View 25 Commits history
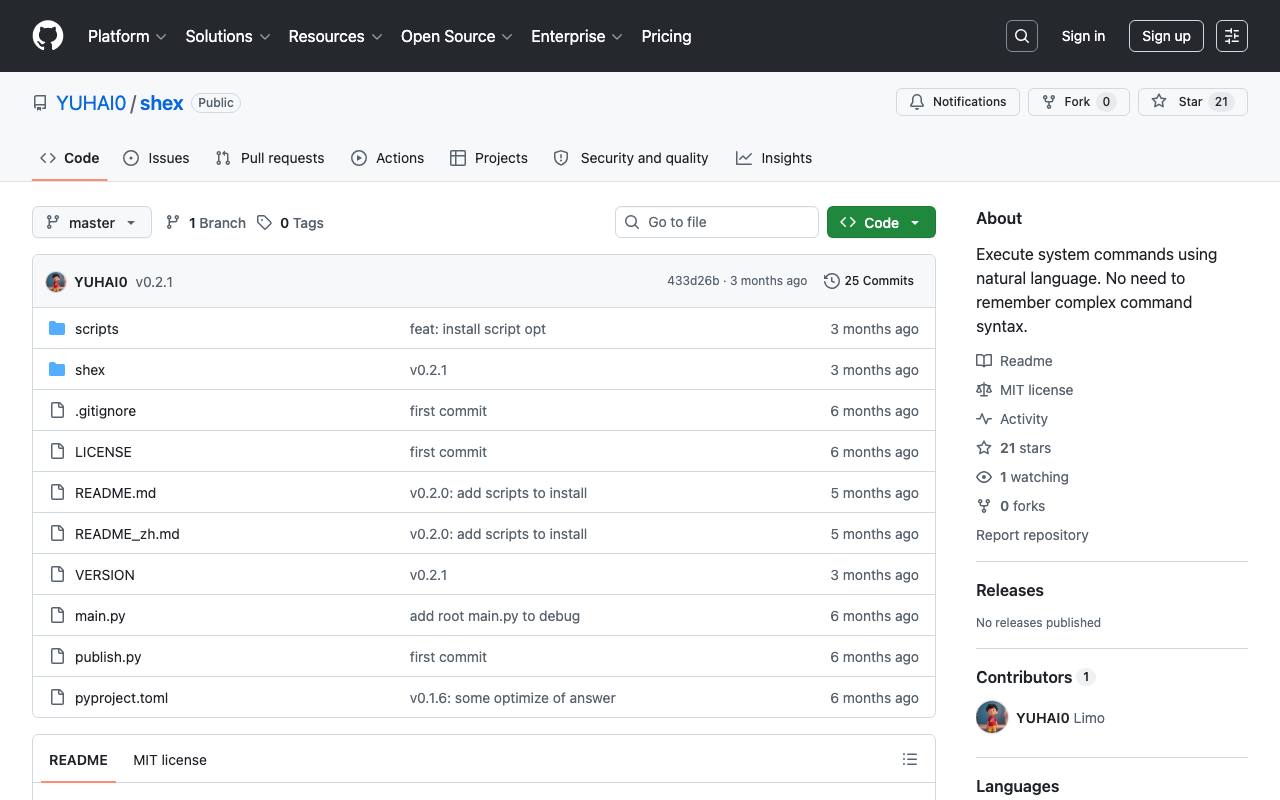Image resolution: width=1280 pixels, height=800 pixels. (869, 281)
